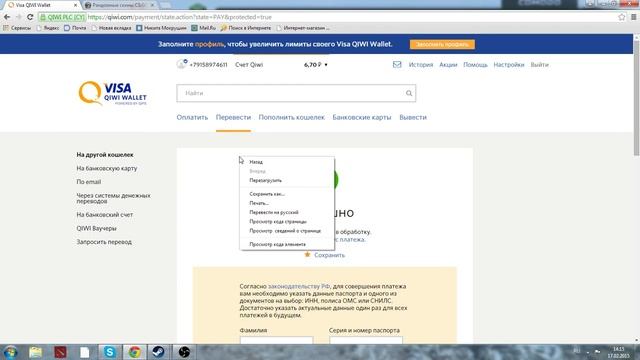Open the Перевести navigation tab
Image resolution: width=640 pixels, height=360 pixels.
tap(233, 117)
